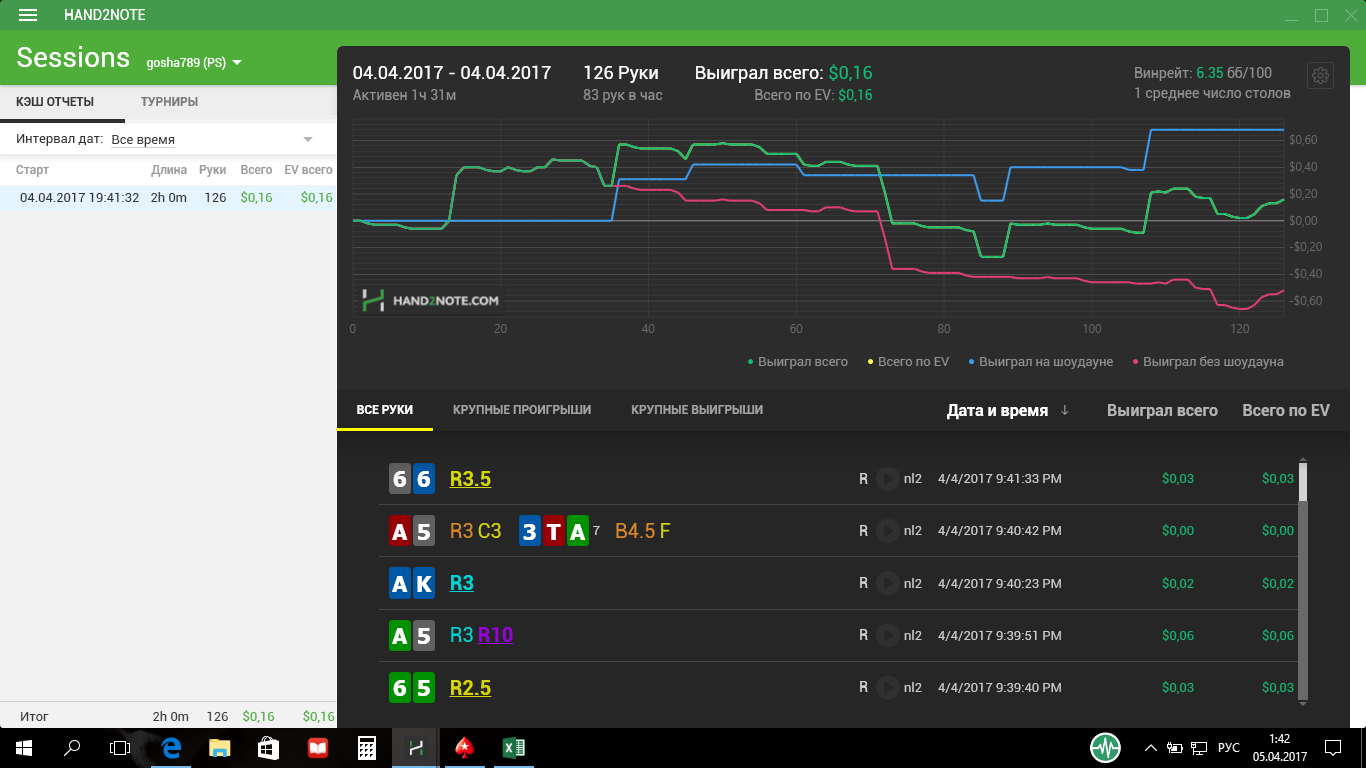Open the red book app on taskbar
The width and height of the screenshot is (1366, 768).
[318, 747]
